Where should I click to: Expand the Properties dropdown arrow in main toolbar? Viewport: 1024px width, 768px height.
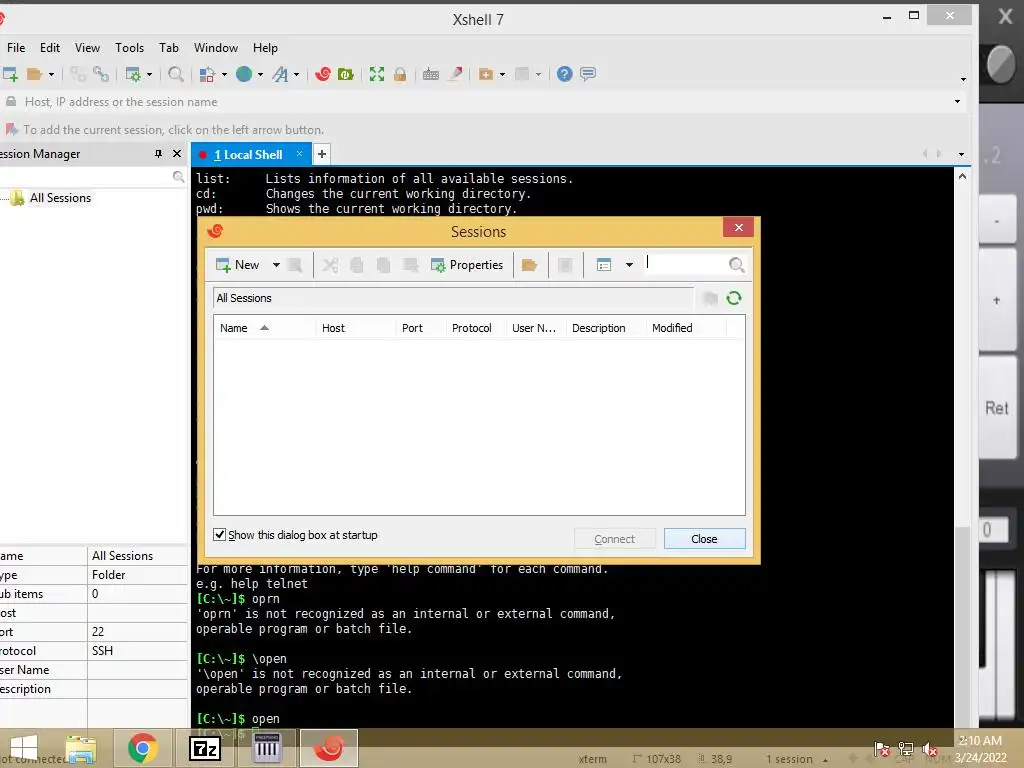(x=150, y=74)
